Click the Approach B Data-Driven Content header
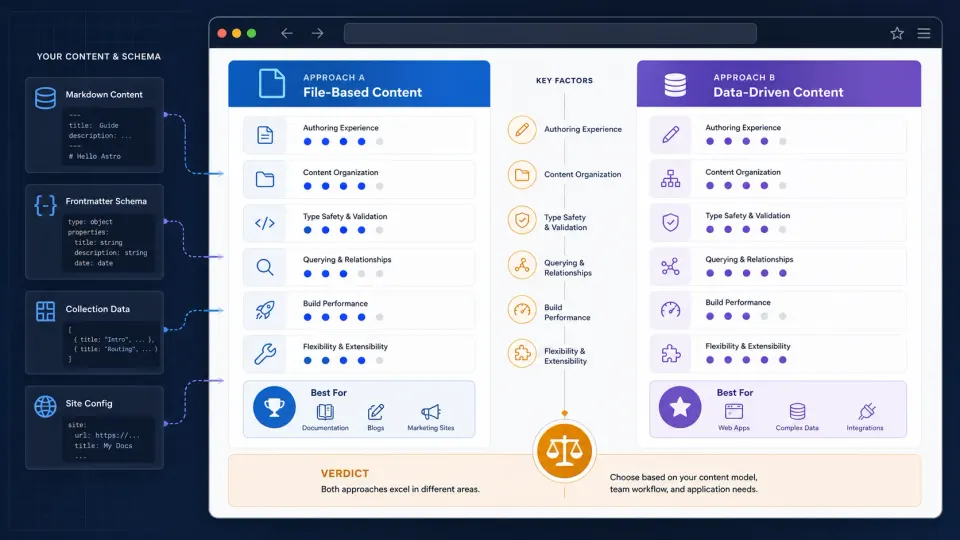This screenshot has height=540, width=960. [x=779, y=84]
